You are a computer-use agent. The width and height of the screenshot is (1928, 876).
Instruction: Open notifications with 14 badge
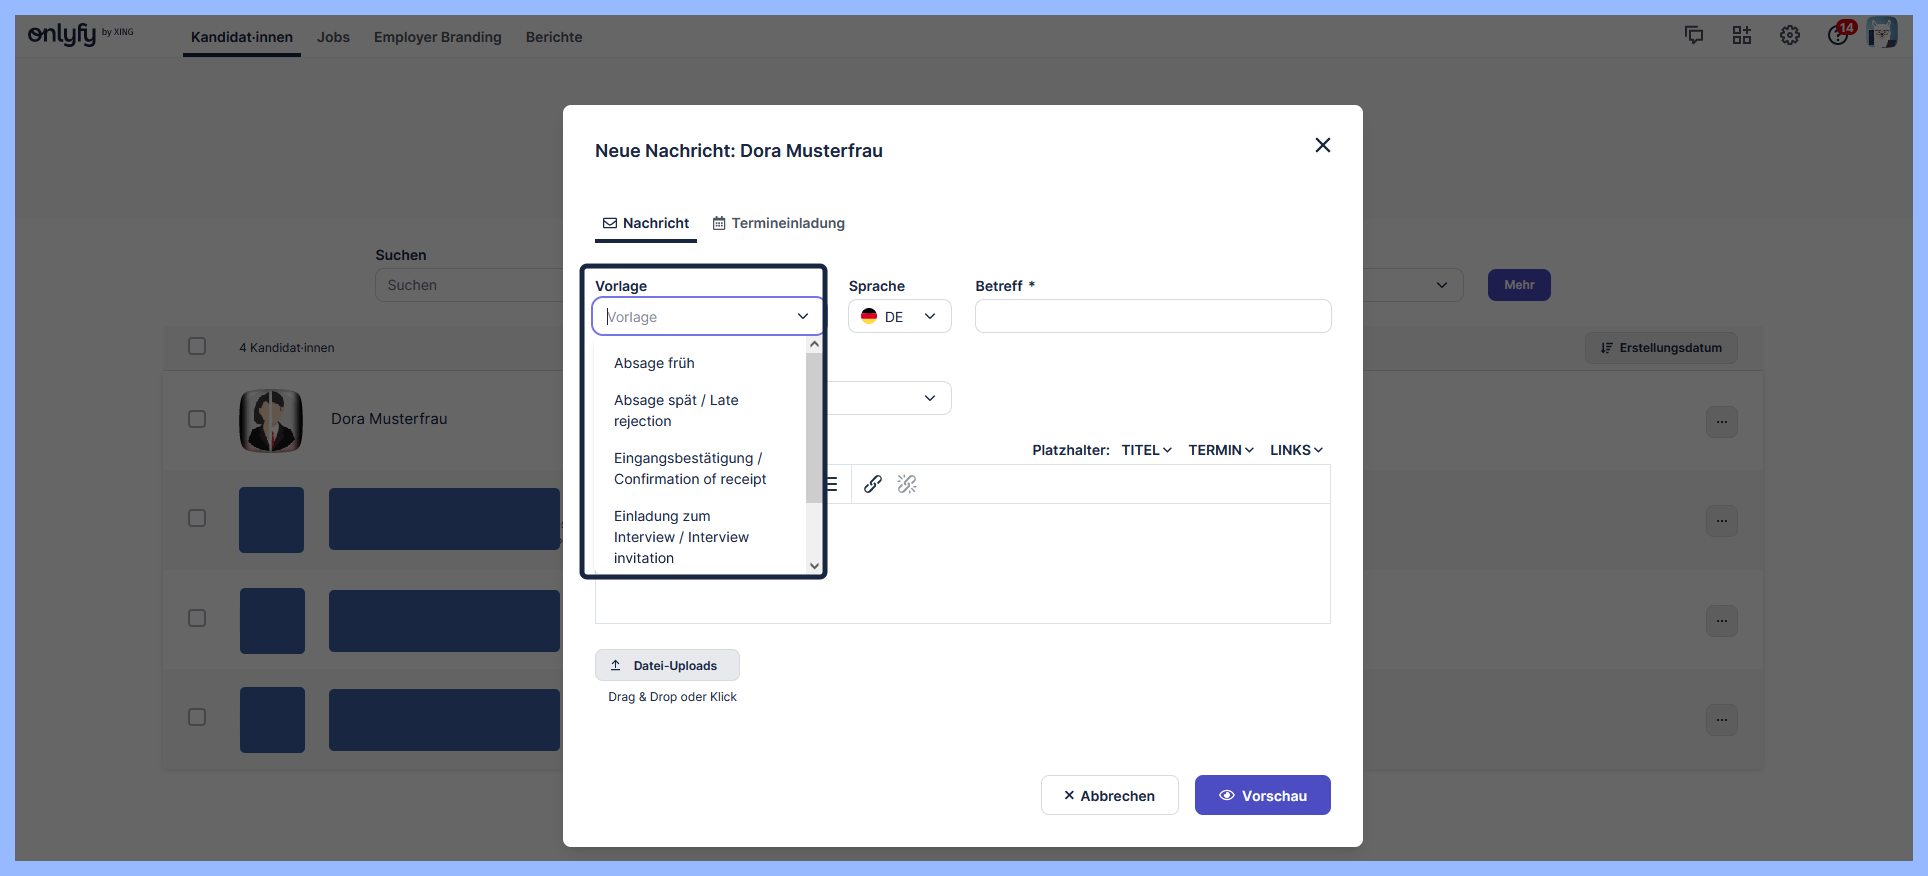click(1838, 35)
